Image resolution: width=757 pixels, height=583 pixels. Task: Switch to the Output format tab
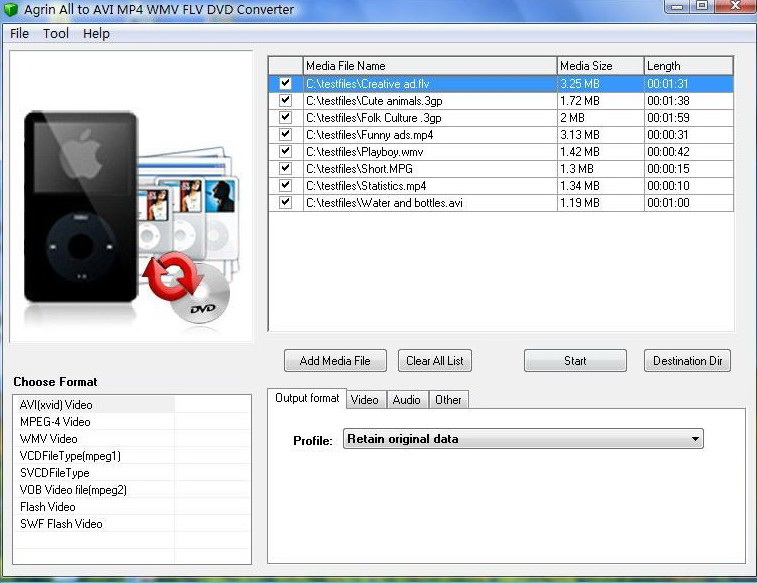coord(307,398)
